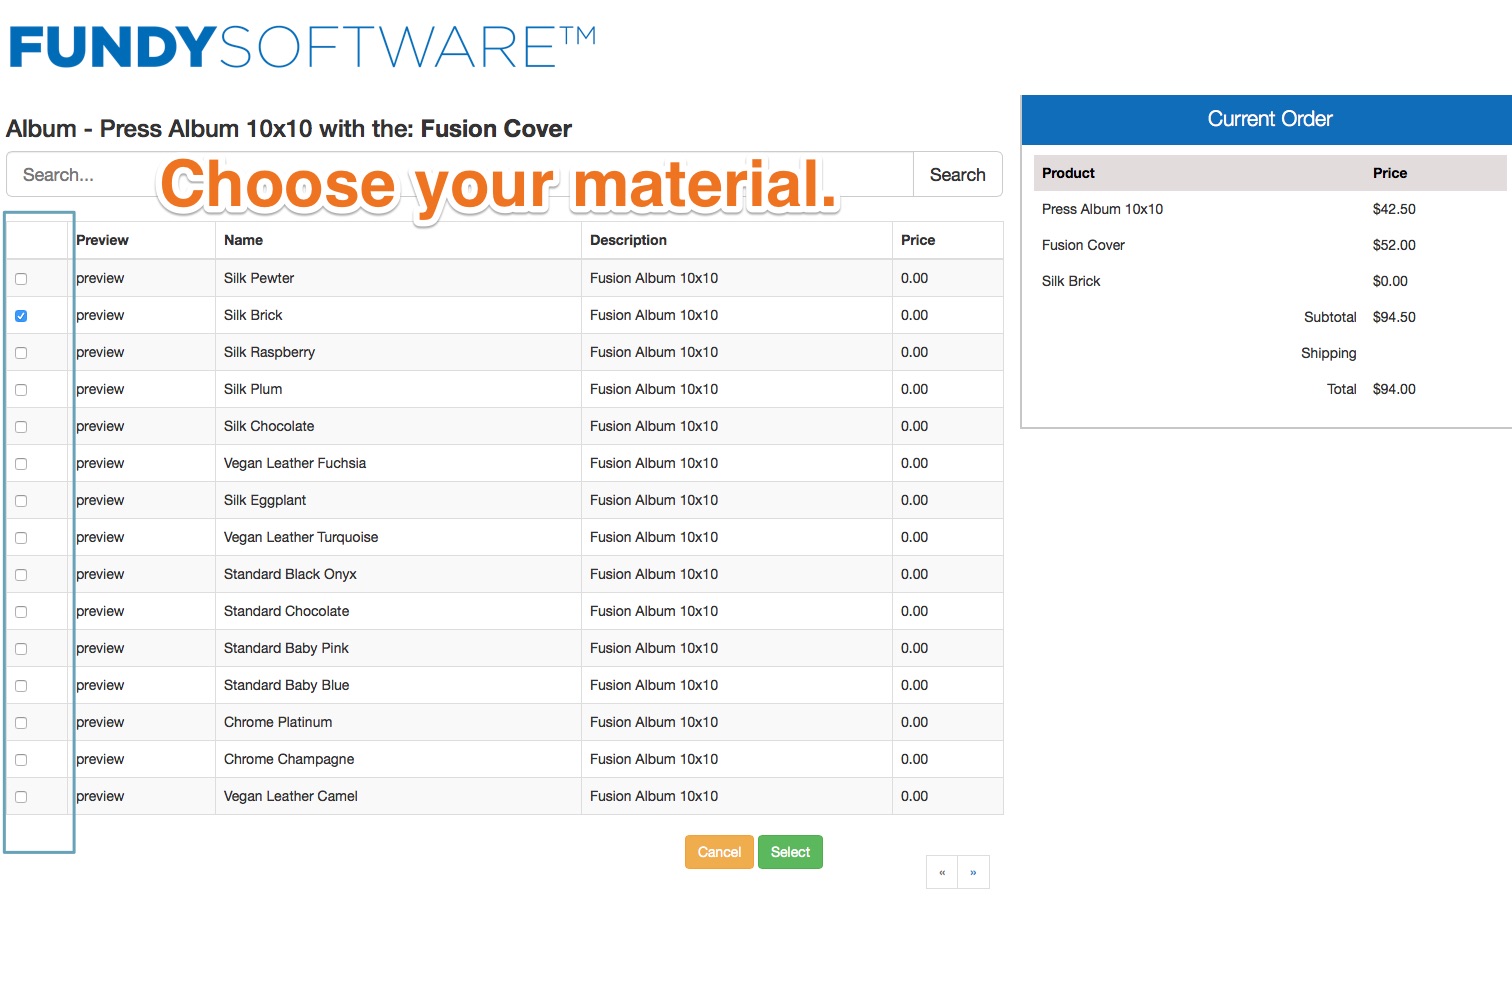Select the Silk Plum checkbox
Screen dimensions: 1512x985
21,390
